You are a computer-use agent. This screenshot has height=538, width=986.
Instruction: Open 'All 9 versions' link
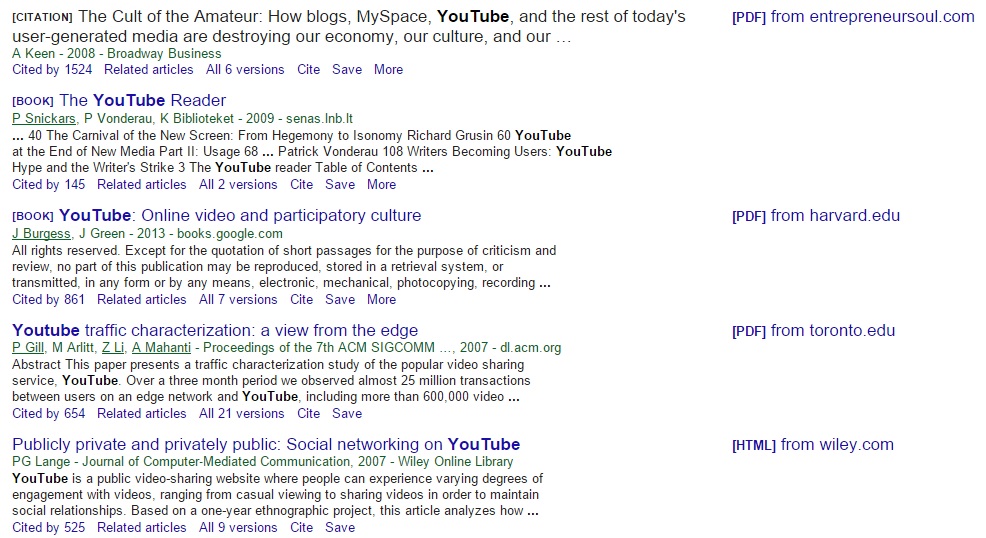coord(238,528)
